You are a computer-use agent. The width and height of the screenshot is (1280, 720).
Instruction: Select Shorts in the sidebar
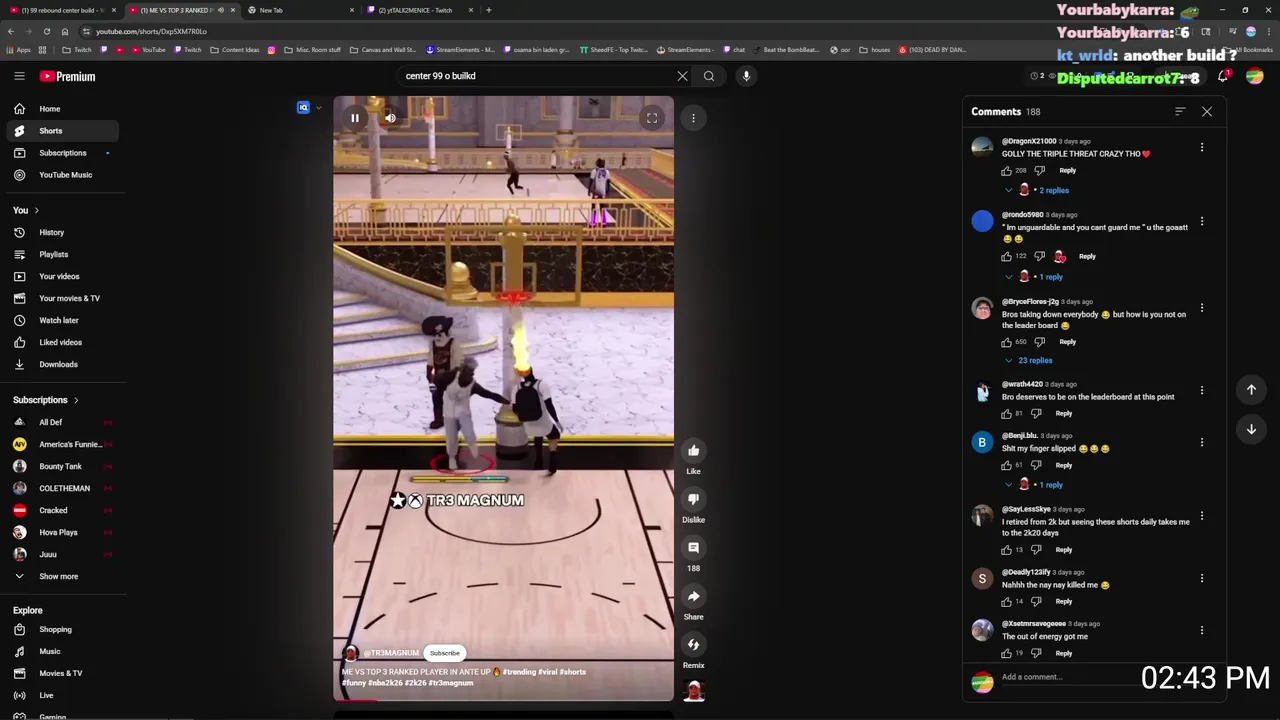click(60, 131)
